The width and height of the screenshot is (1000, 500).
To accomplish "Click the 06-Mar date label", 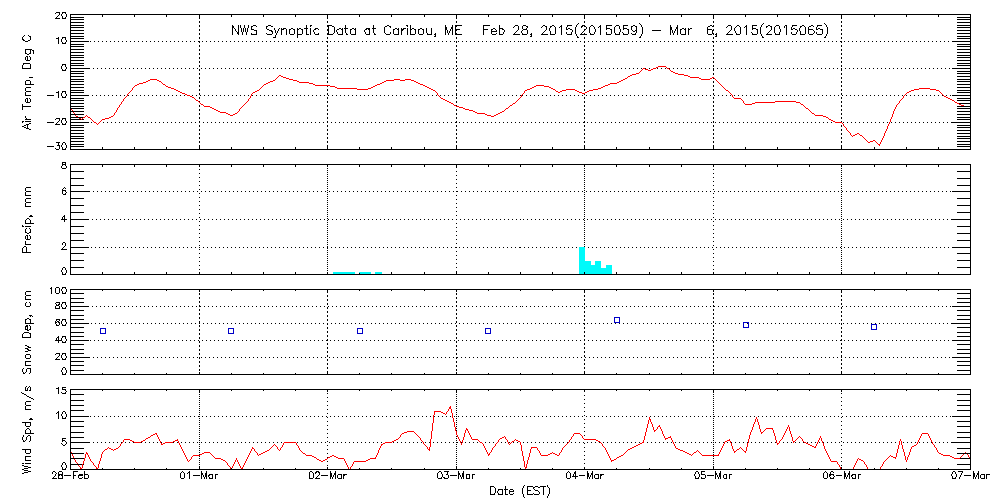I will (842, 477).
